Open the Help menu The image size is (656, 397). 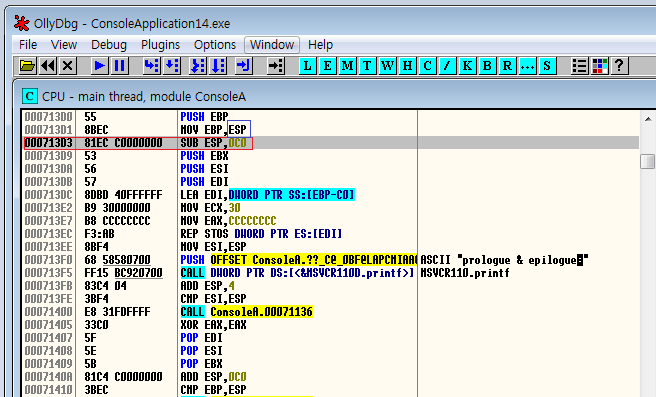pos(320,44)
